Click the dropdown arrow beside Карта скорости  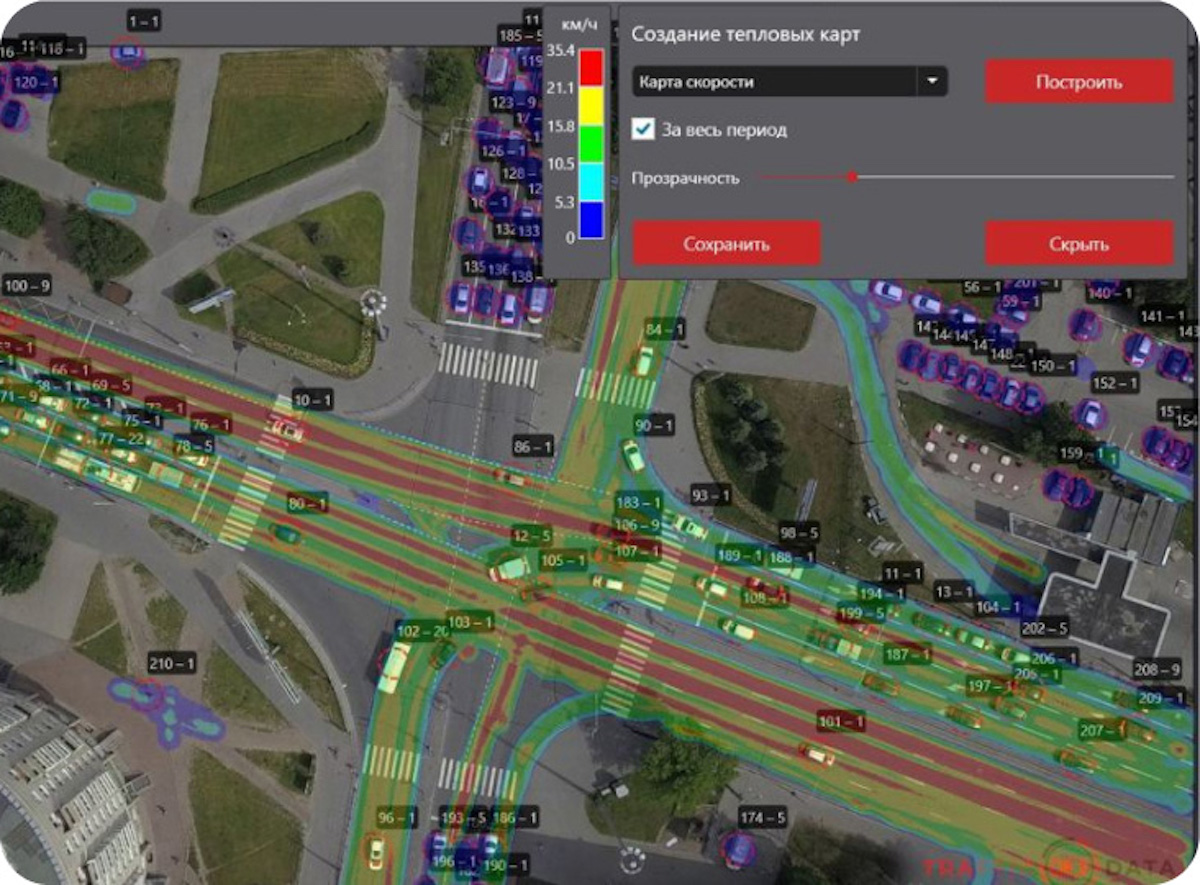[x=932, y=82]
